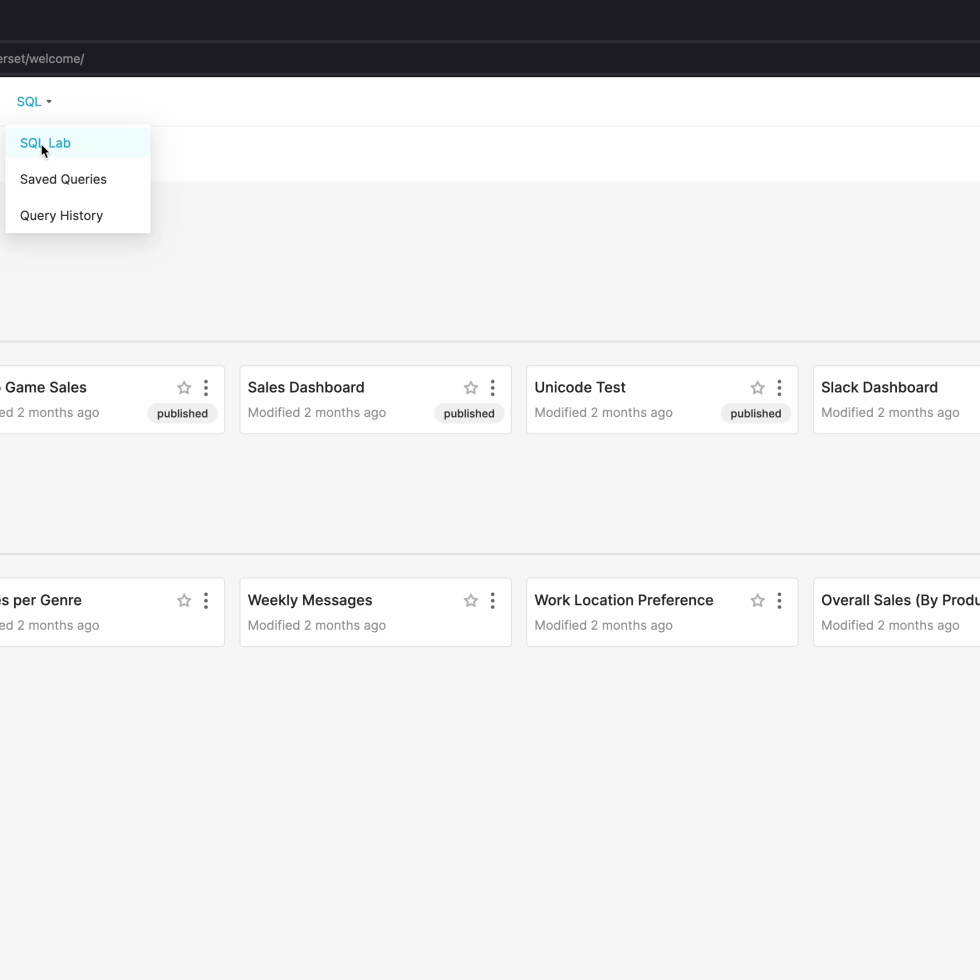Screen dimensions: 980x980
Task: Favorite the Work Location Preference chart
Action: [x=757, y=601]
